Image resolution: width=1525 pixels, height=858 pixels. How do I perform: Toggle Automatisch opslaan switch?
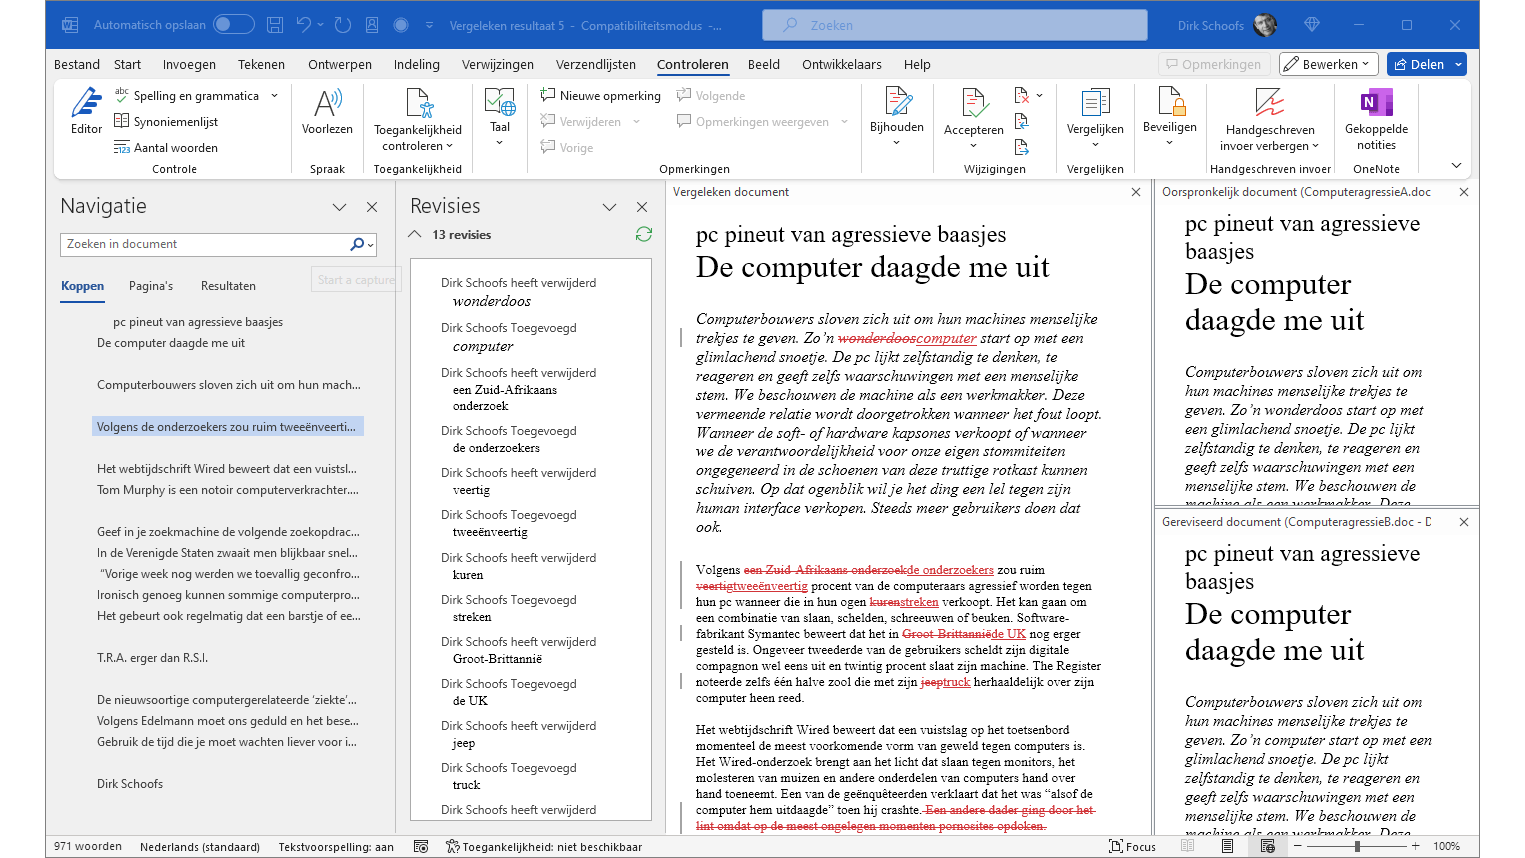pos(233,25)
